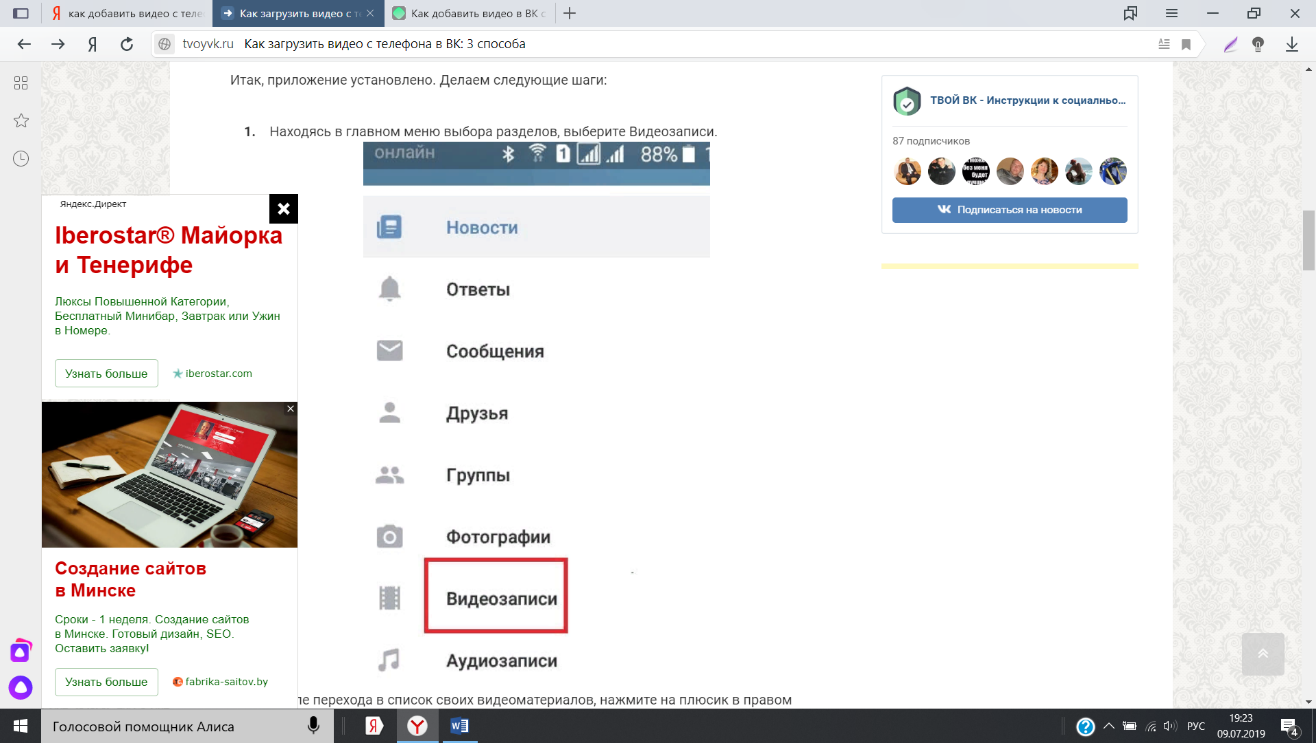Open bookmarks manager icon in title bar
The height and width of the screenshot is (743, 1316).
coord(1130,13)
